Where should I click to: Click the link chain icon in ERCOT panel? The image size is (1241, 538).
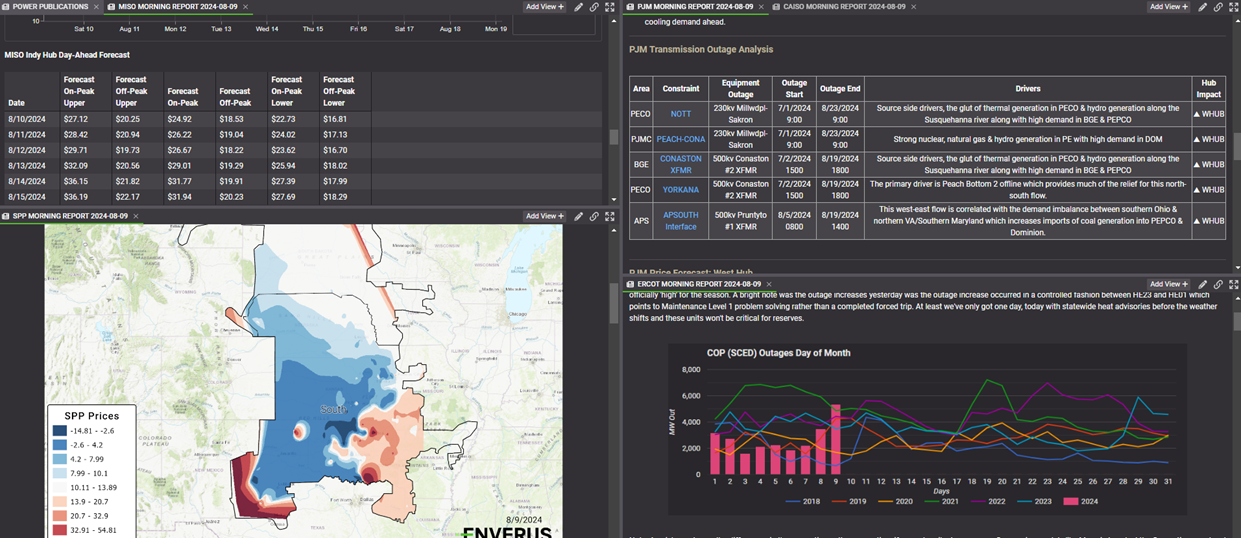pyautogui.click(x=1218, y=284)
